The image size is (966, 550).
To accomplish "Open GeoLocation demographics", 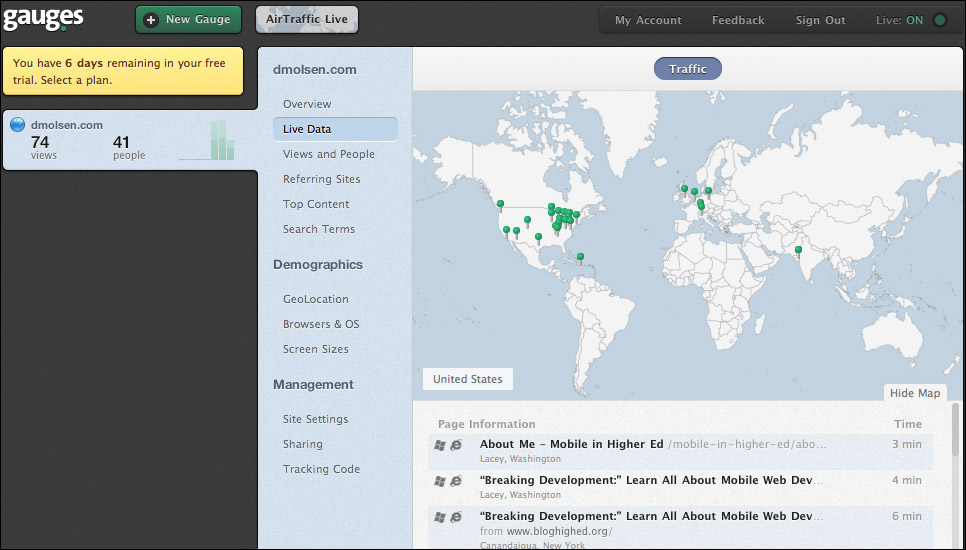I will [315, 299].
